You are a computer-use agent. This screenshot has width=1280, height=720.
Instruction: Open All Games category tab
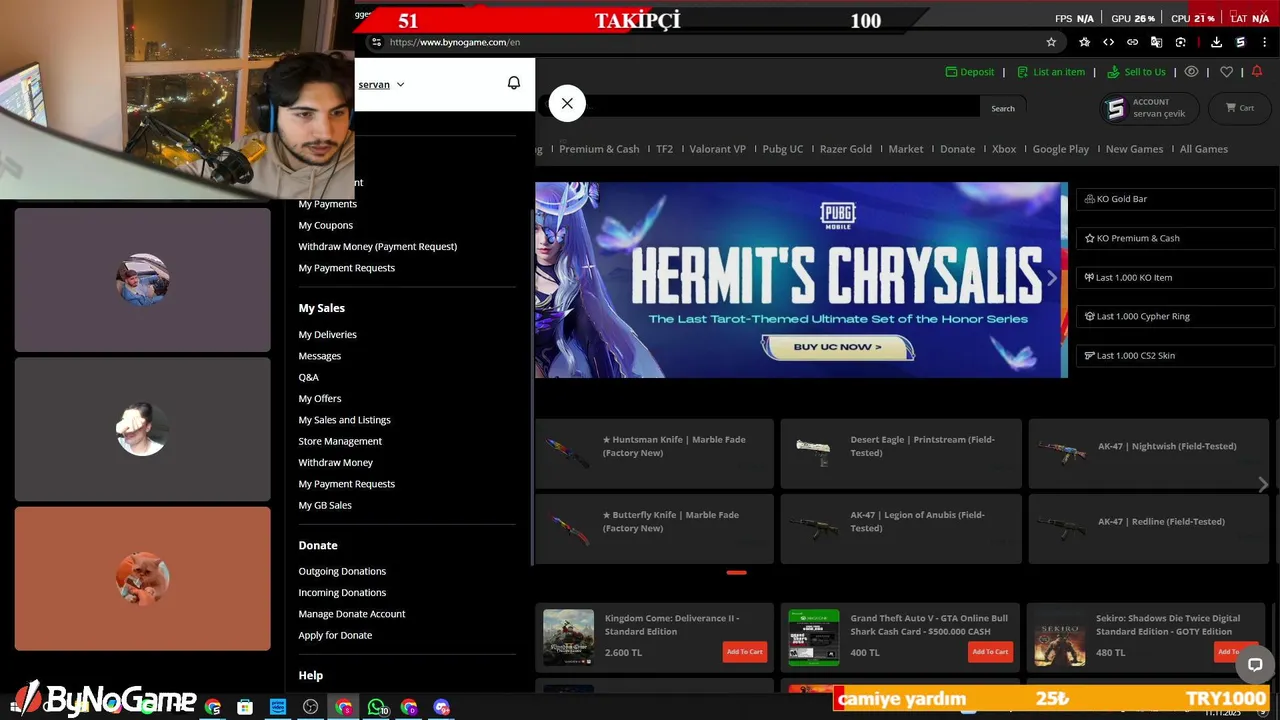click(1204, 149)
